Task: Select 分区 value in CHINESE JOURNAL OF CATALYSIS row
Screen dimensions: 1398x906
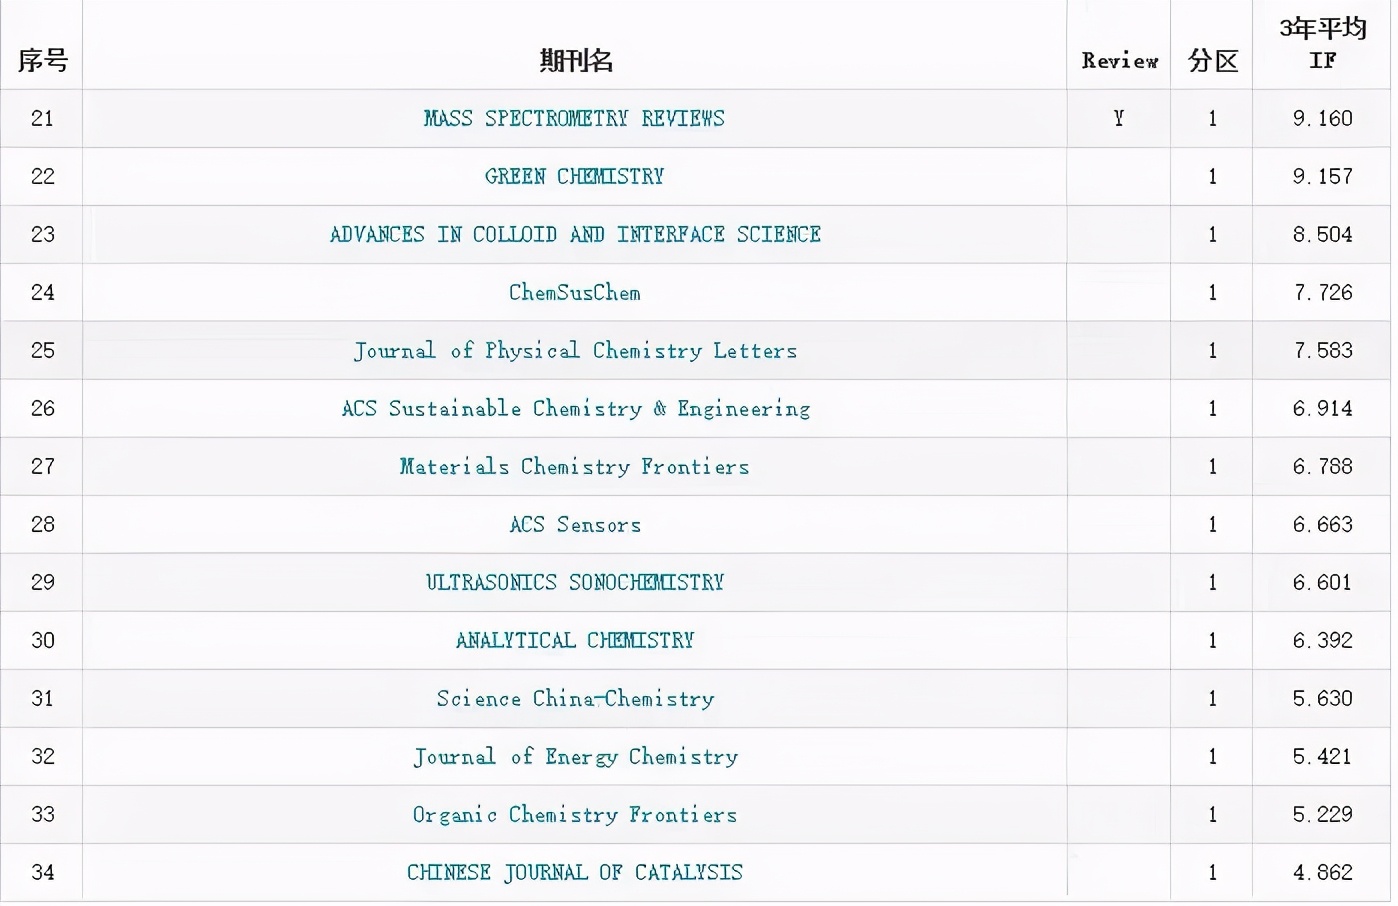Action: 1212,872
